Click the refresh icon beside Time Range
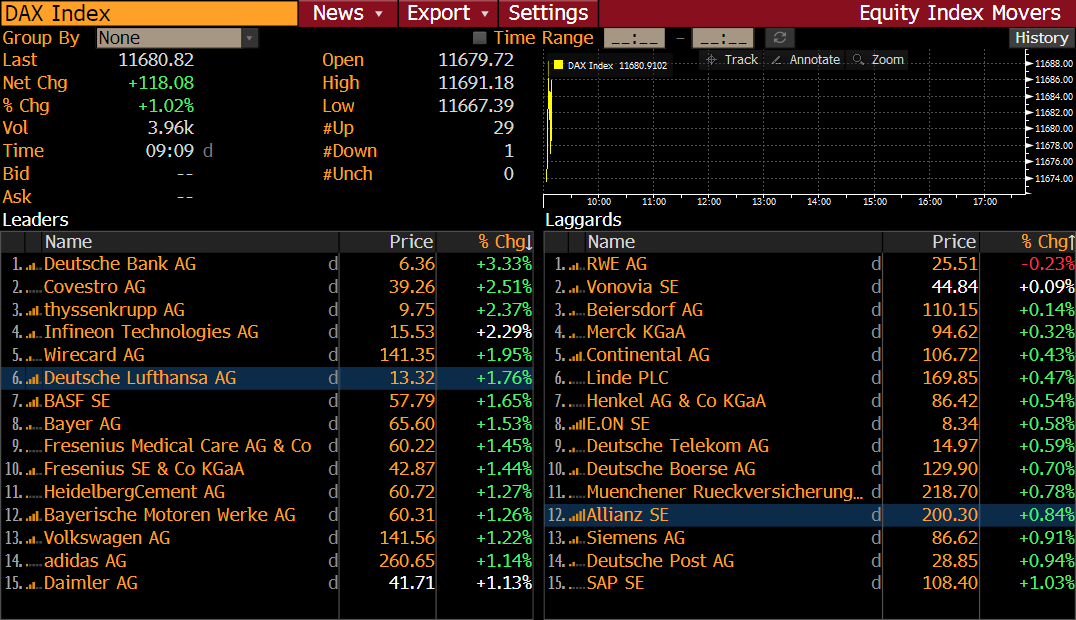1076x620 pixels. click(x=780, y=38)
